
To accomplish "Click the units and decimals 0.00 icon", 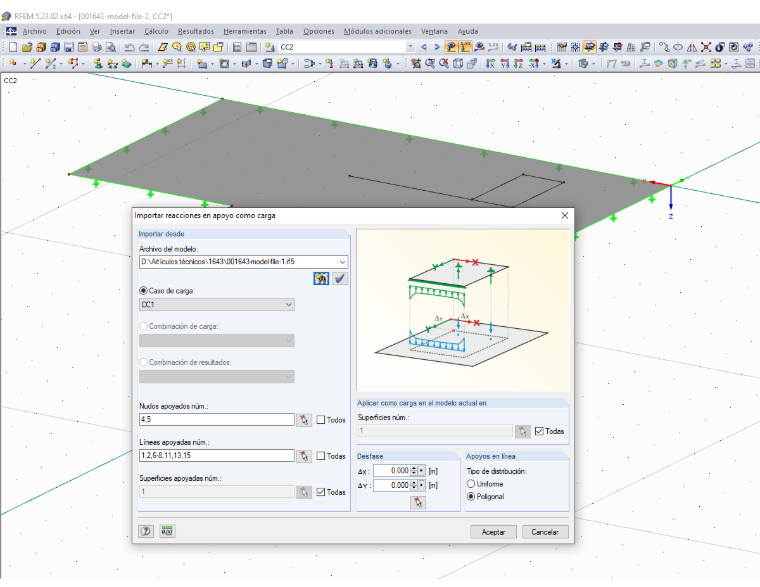I will 167,531.
